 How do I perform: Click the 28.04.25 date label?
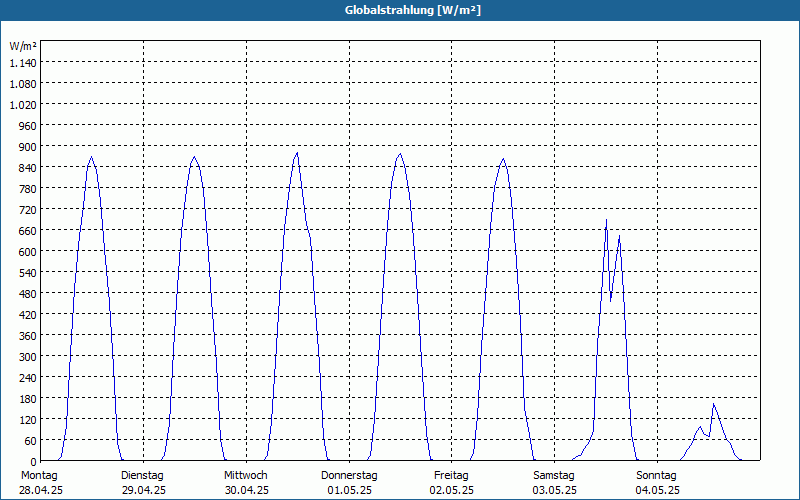(41, 490)
